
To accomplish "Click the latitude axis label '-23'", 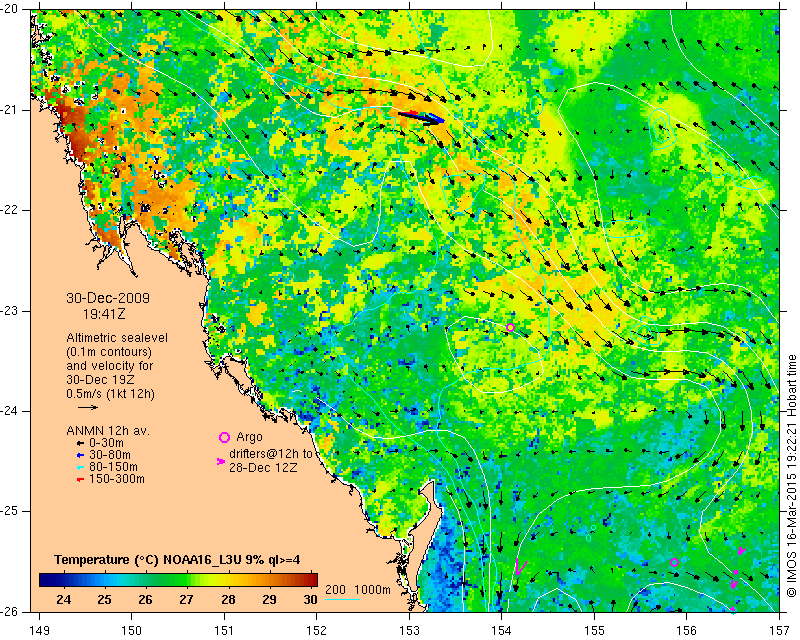I will coord(9,311).
